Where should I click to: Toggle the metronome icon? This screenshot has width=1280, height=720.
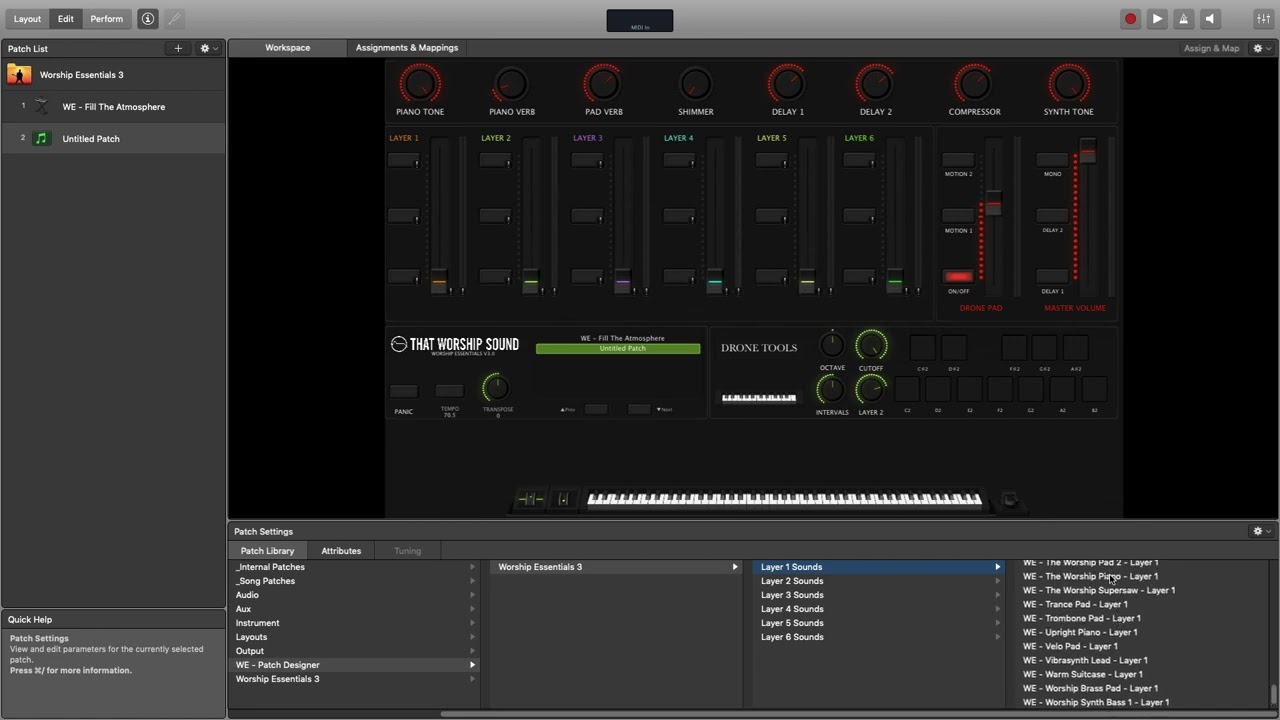click(1184, 19)
